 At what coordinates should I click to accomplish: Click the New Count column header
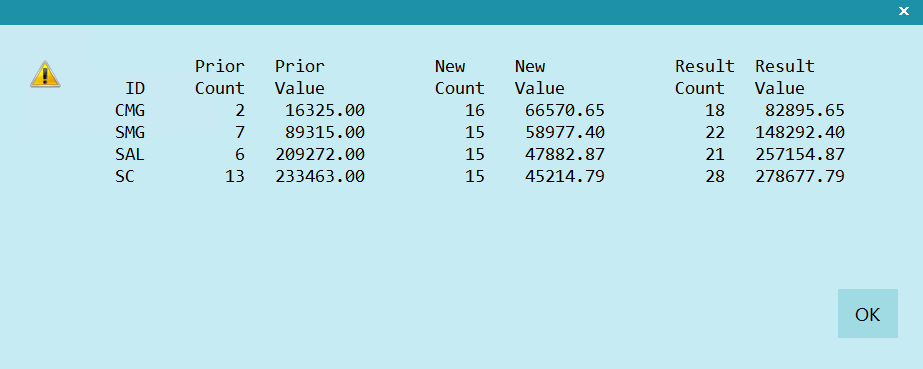point(460,77)
